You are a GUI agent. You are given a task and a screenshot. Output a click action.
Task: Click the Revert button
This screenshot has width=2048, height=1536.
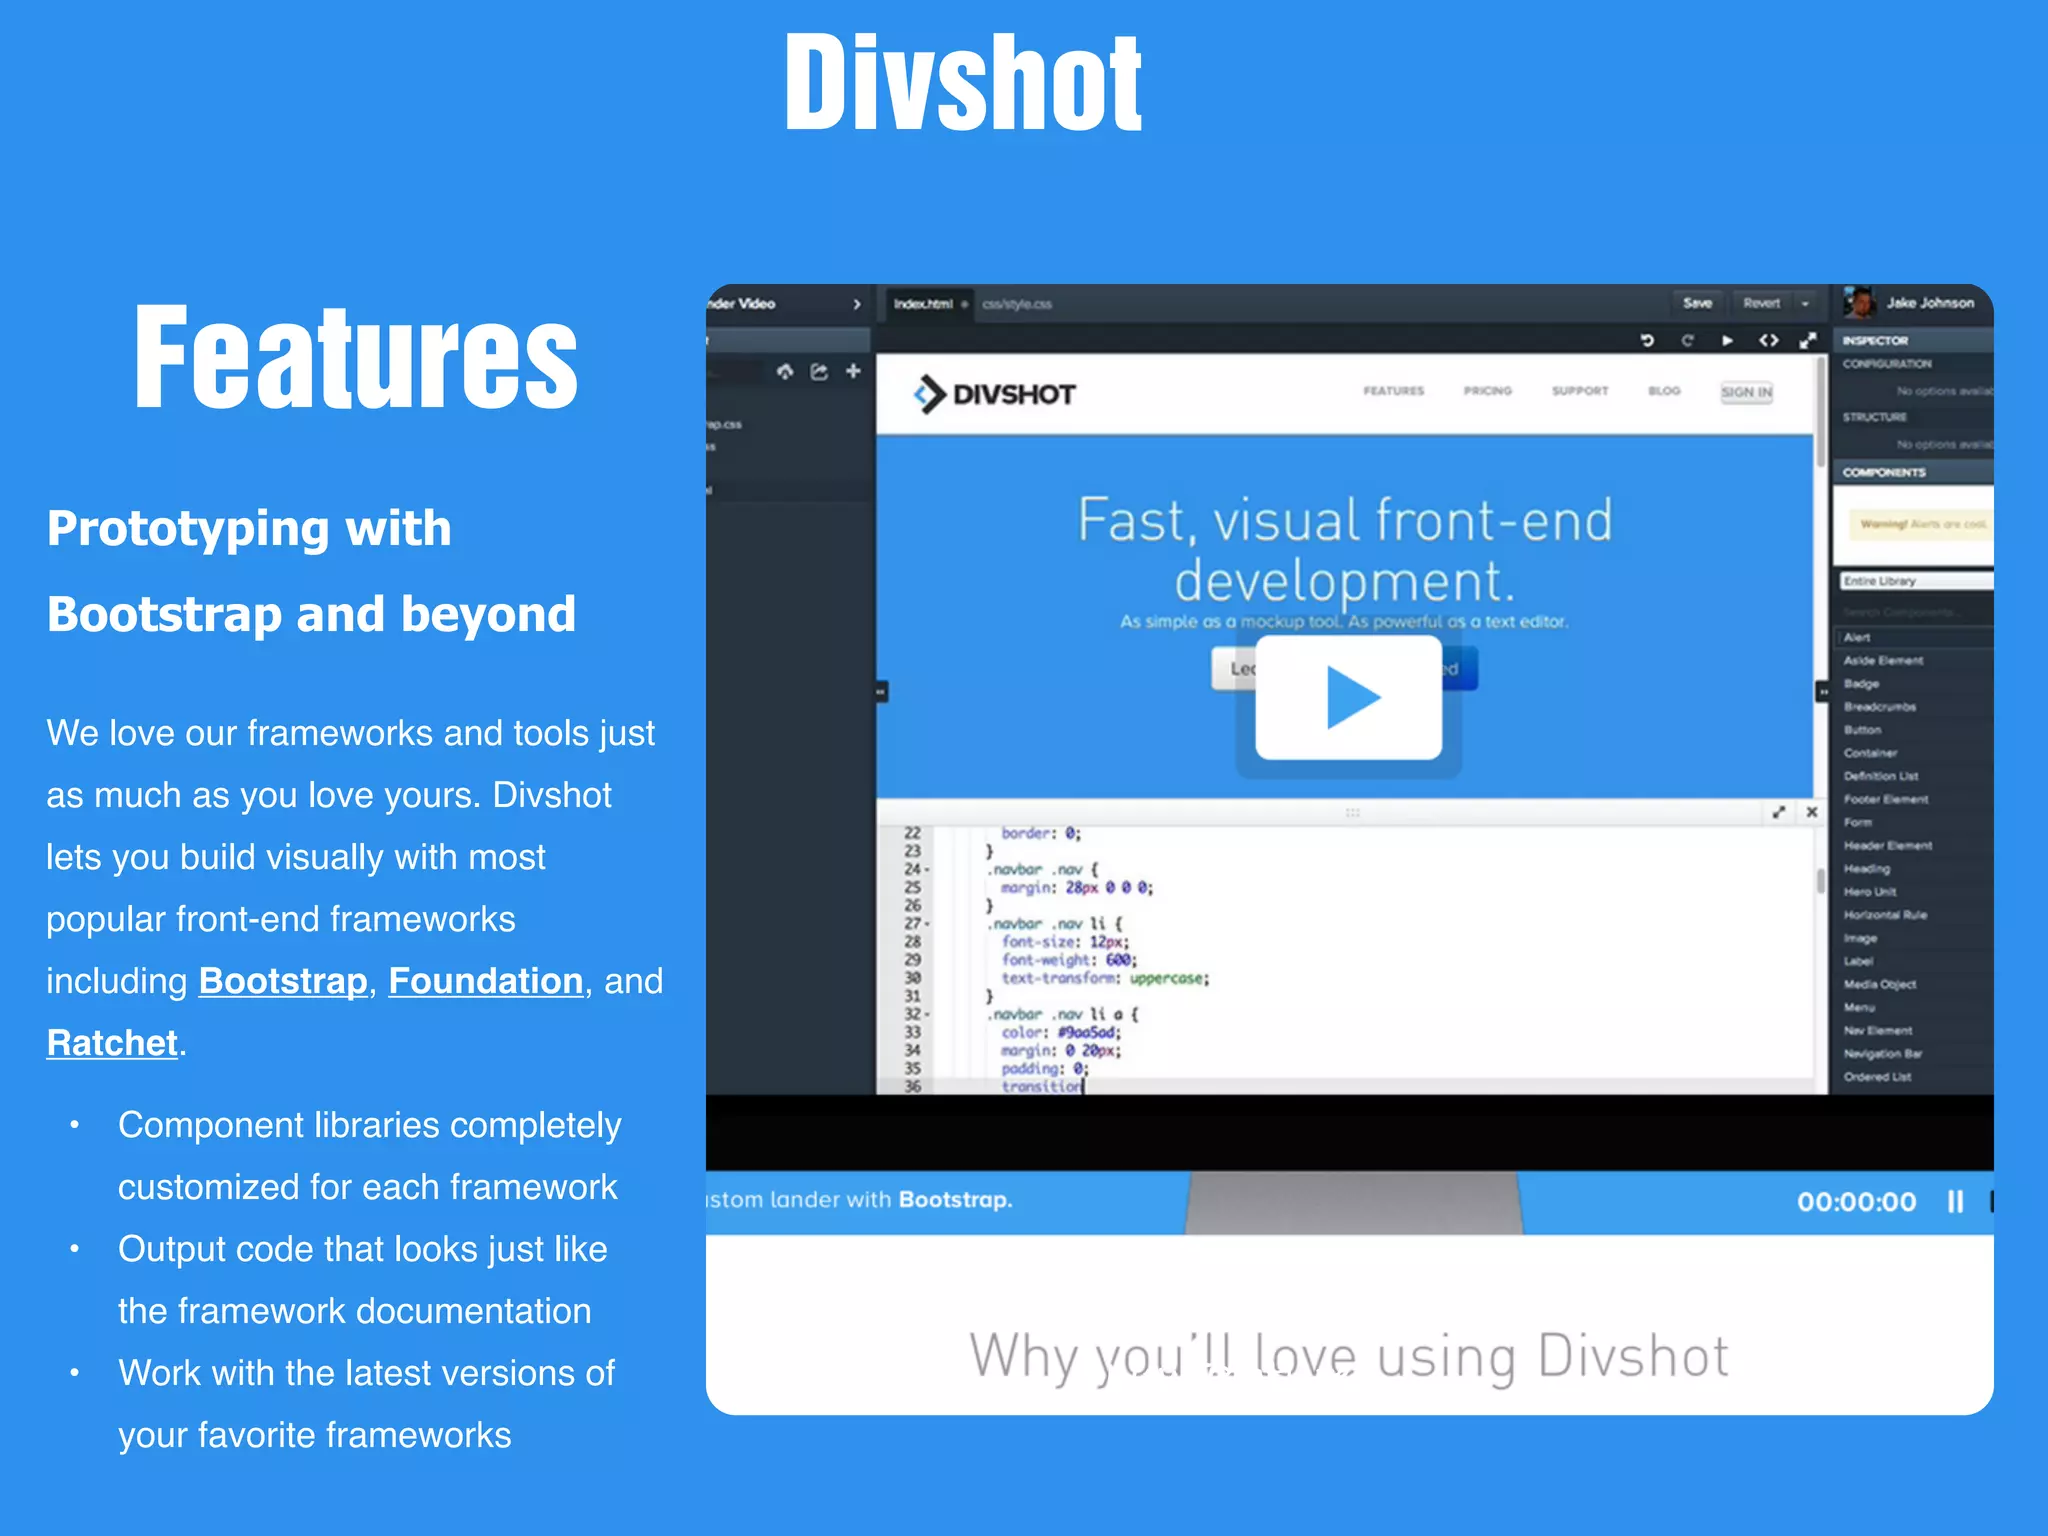[x=1761, y=303]
